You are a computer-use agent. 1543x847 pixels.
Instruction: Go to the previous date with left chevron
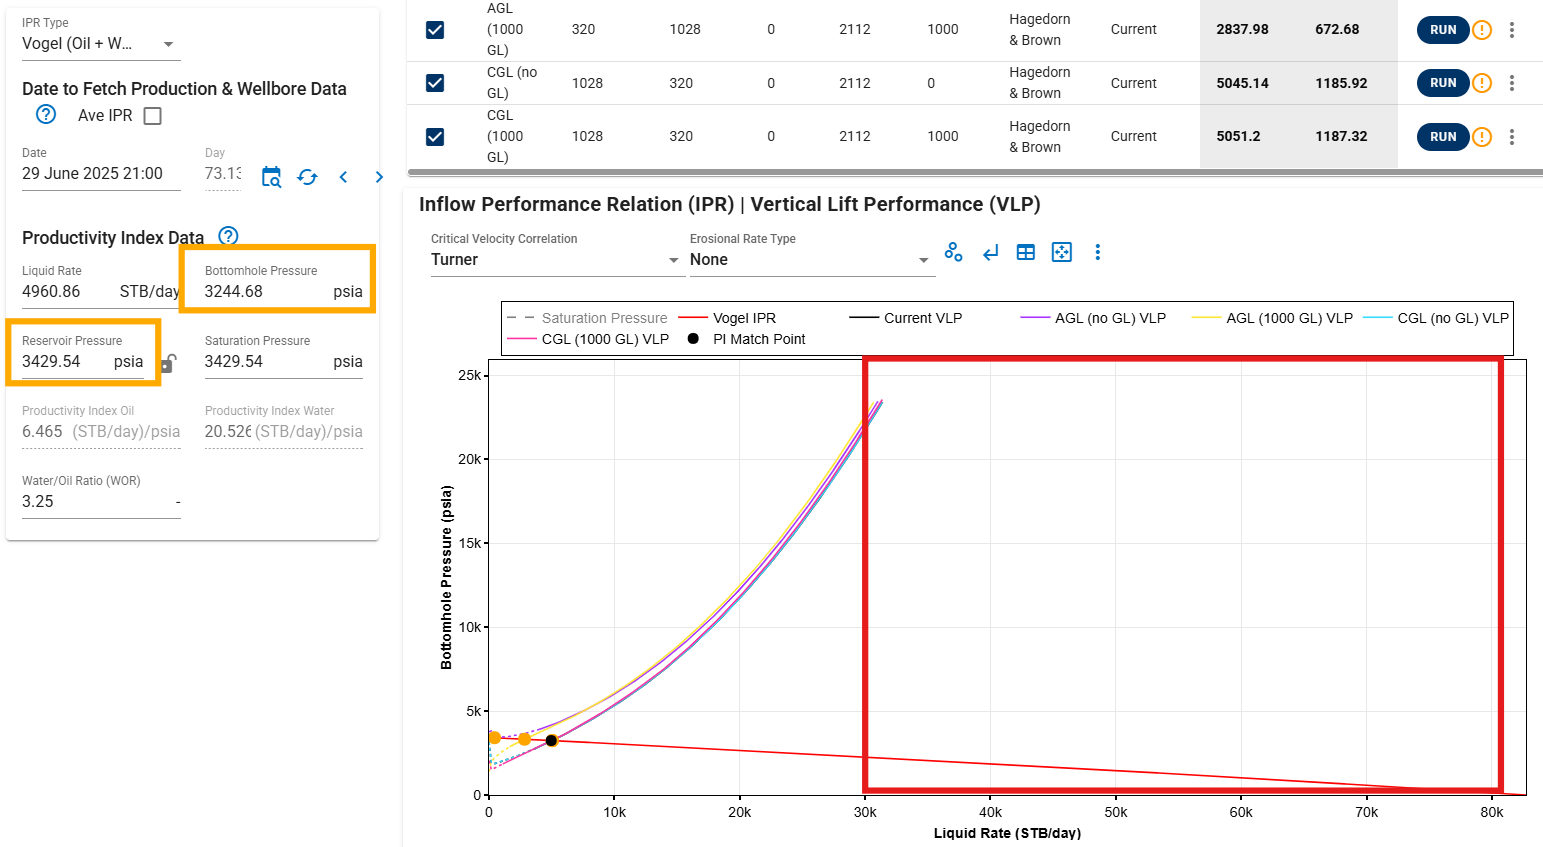343,177
